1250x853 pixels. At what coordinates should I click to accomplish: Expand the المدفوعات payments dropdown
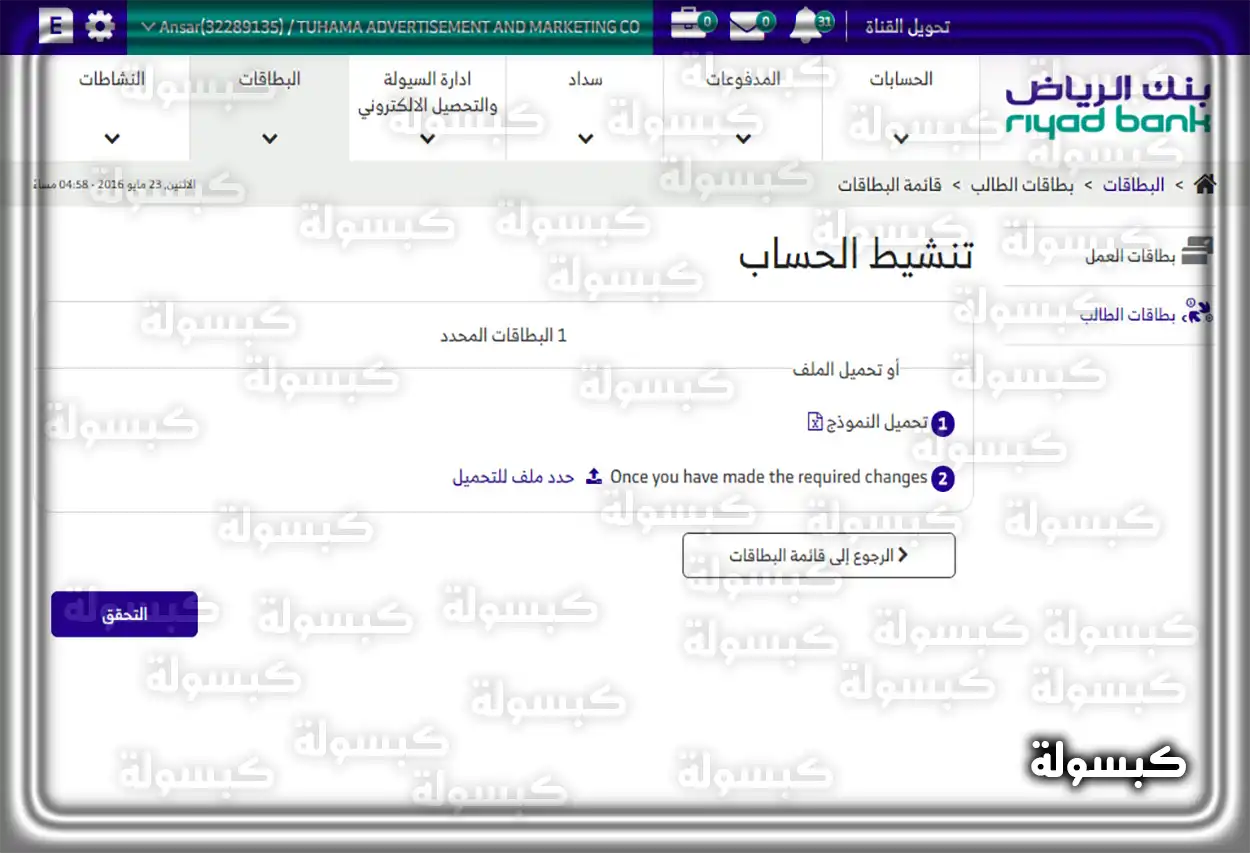(x=743, y=105)
